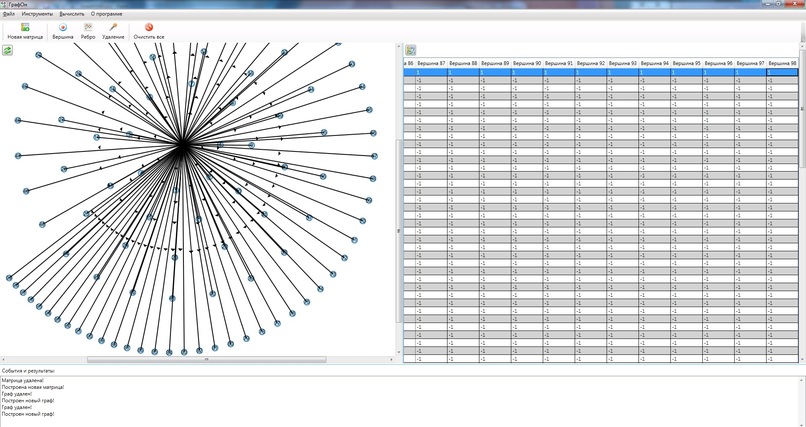Click Очистить все toolbar button

pyautogui.click(x=149, y=31)
